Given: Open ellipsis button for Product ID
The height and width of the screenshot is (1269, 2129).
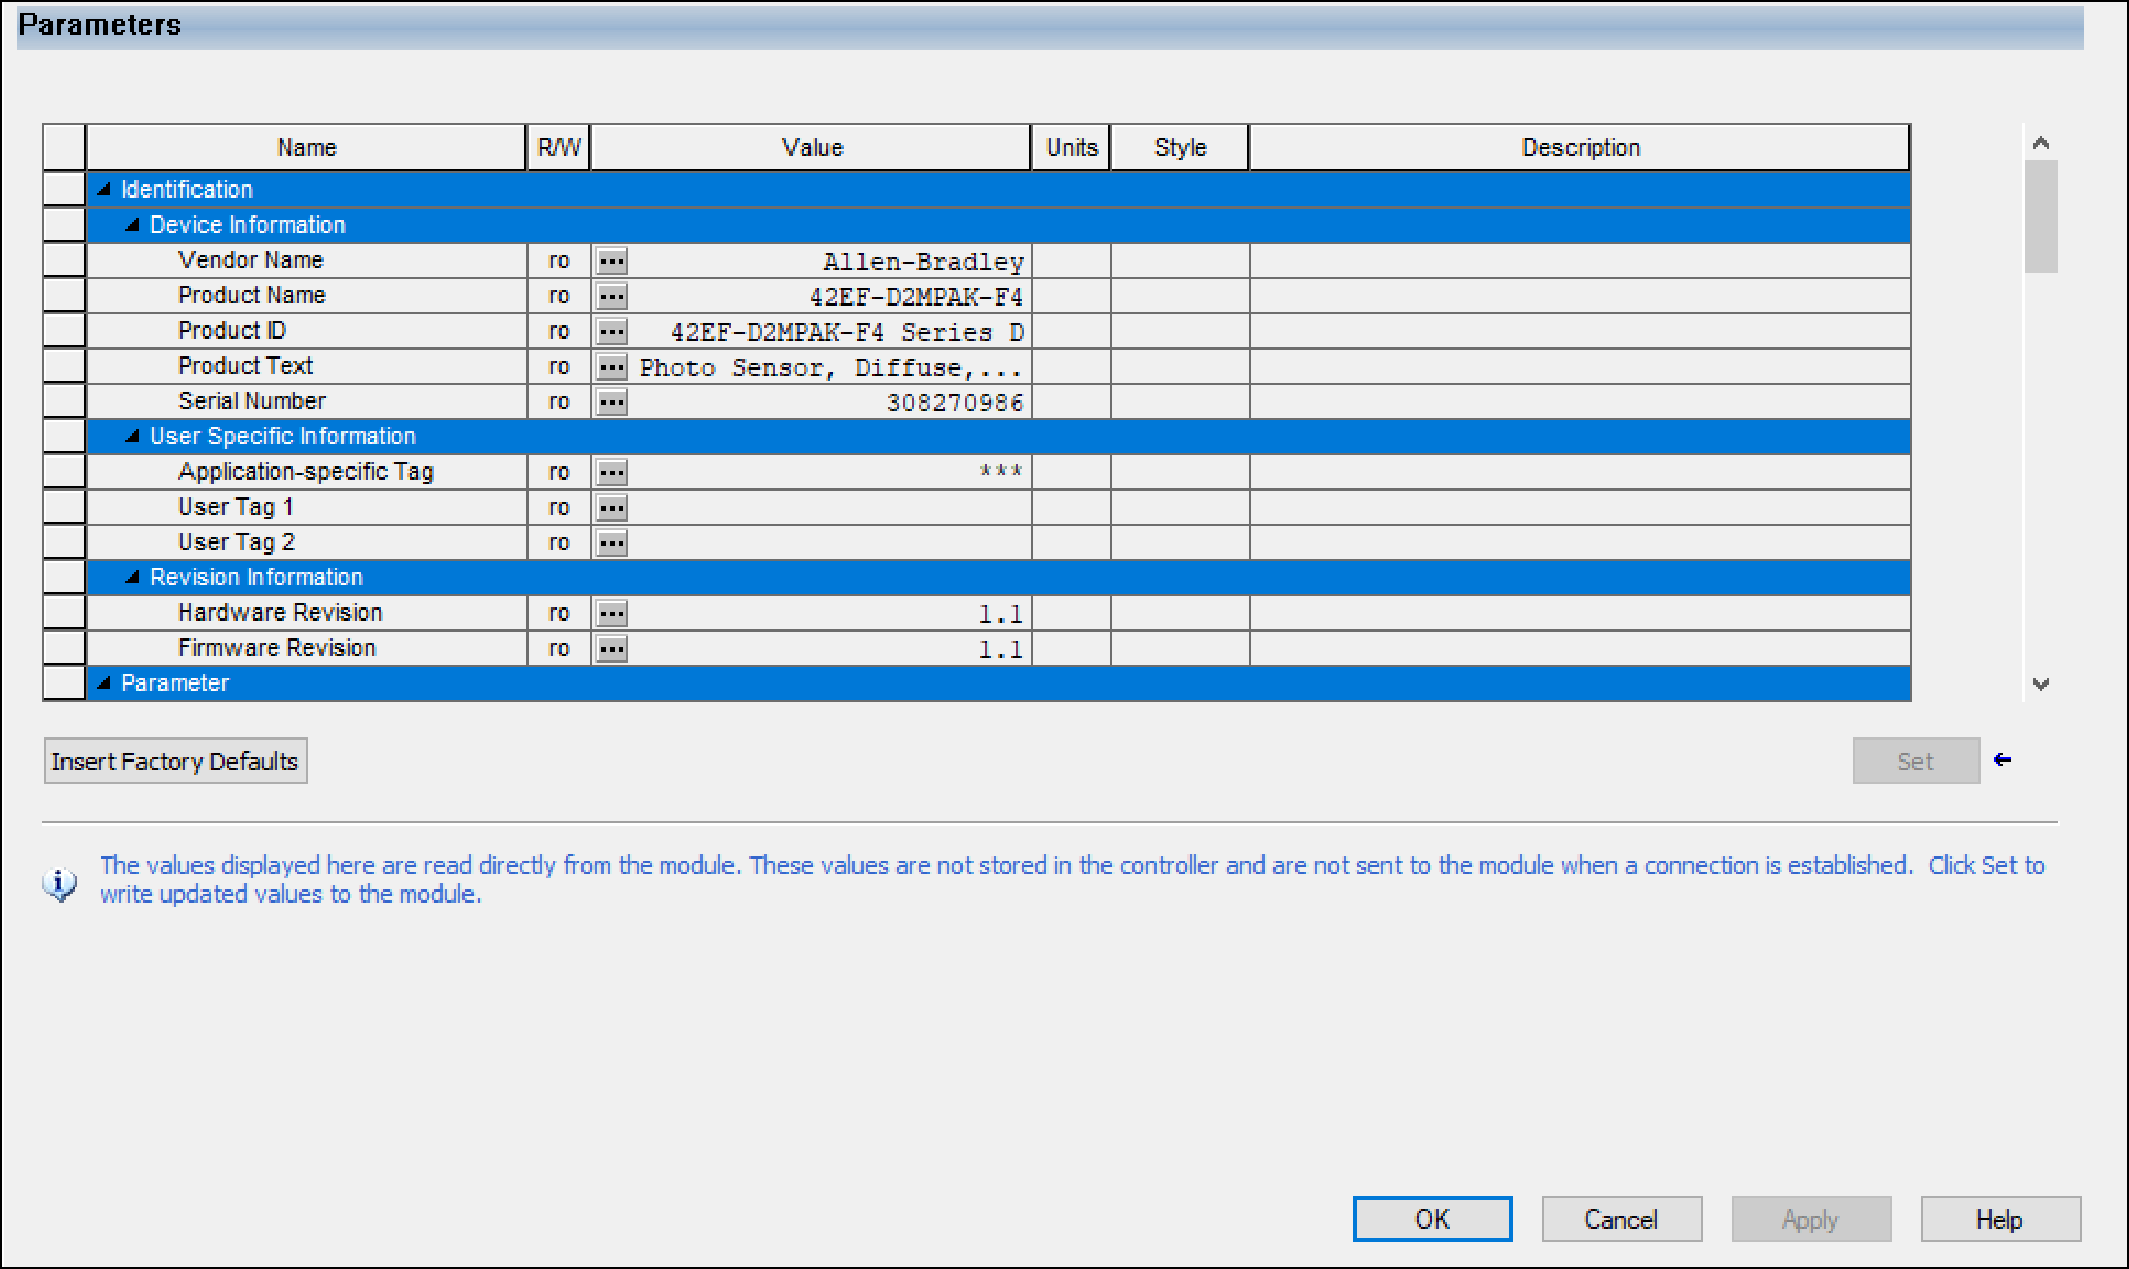Looking at the screenshot, I should coord(612,332).
